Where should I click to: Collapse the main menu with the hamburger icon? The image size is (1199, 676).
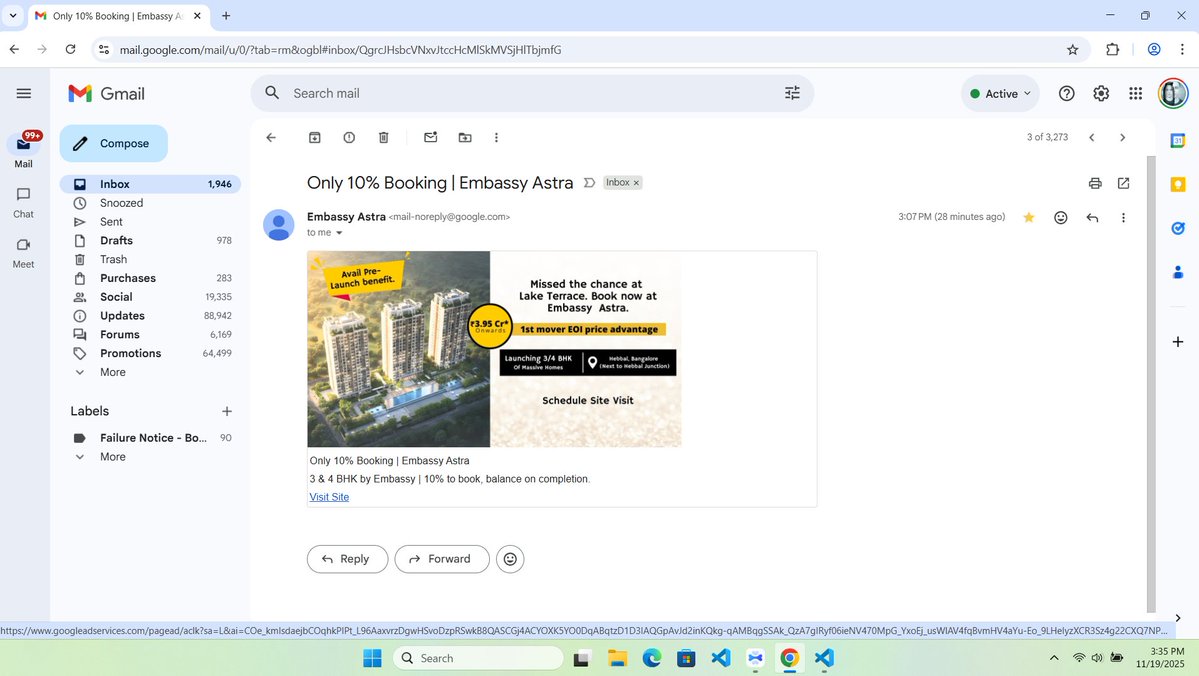(x=24, y=92)
